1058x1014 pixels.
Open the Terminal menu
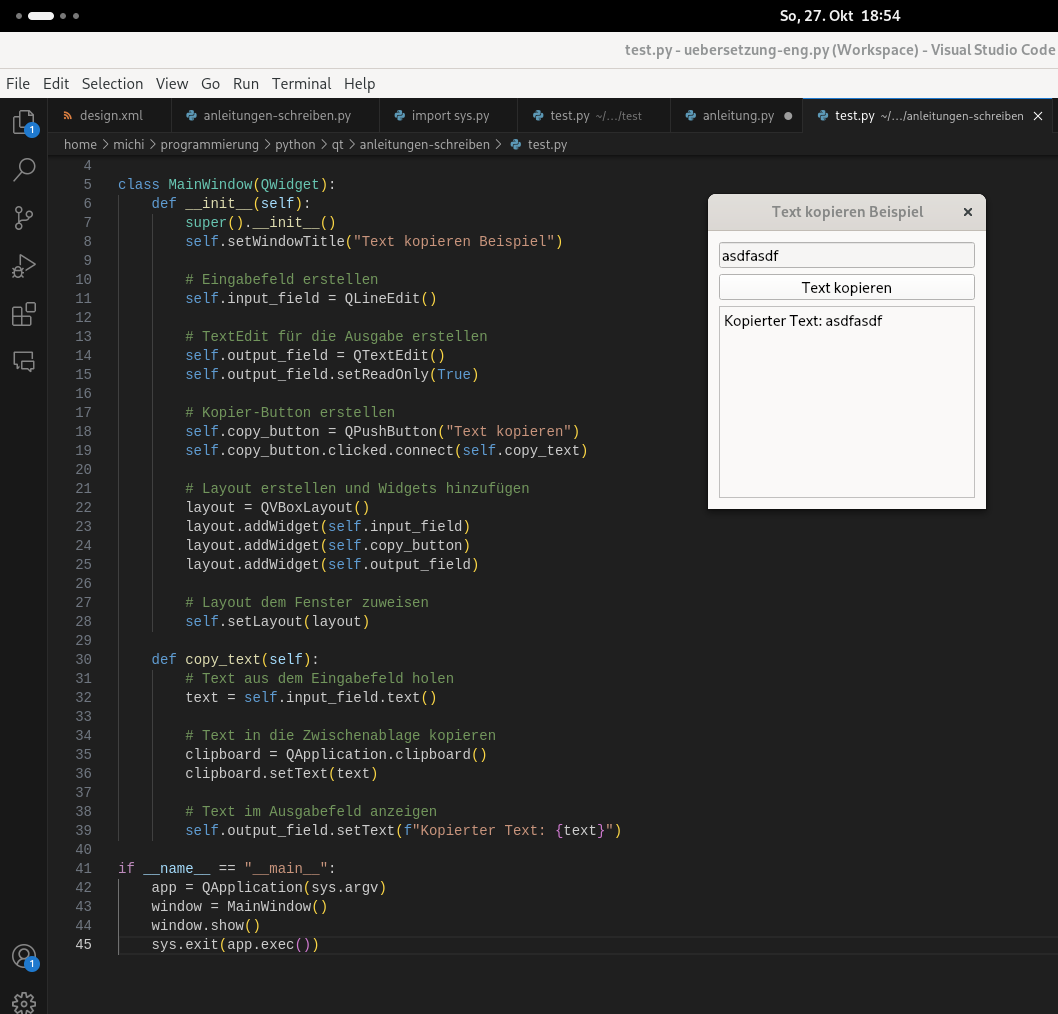[301, 84]
